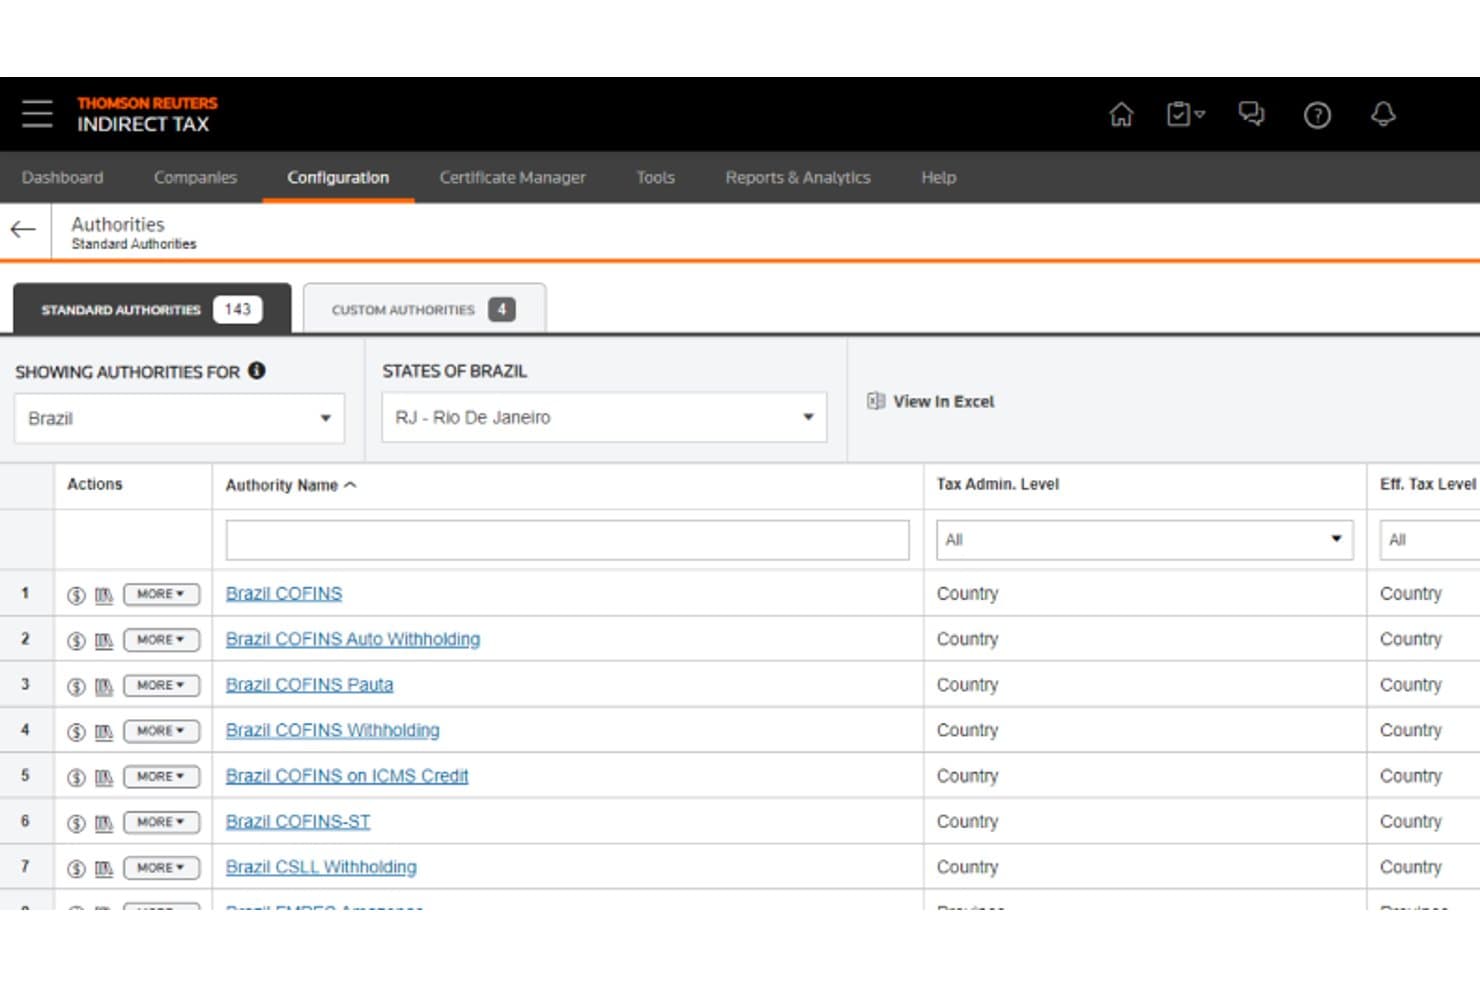The width and height of the screenshot is (1480, 987).
Task: Click dollar icon for Brazil COFINS Withholding row
Action: pos(76,731)
